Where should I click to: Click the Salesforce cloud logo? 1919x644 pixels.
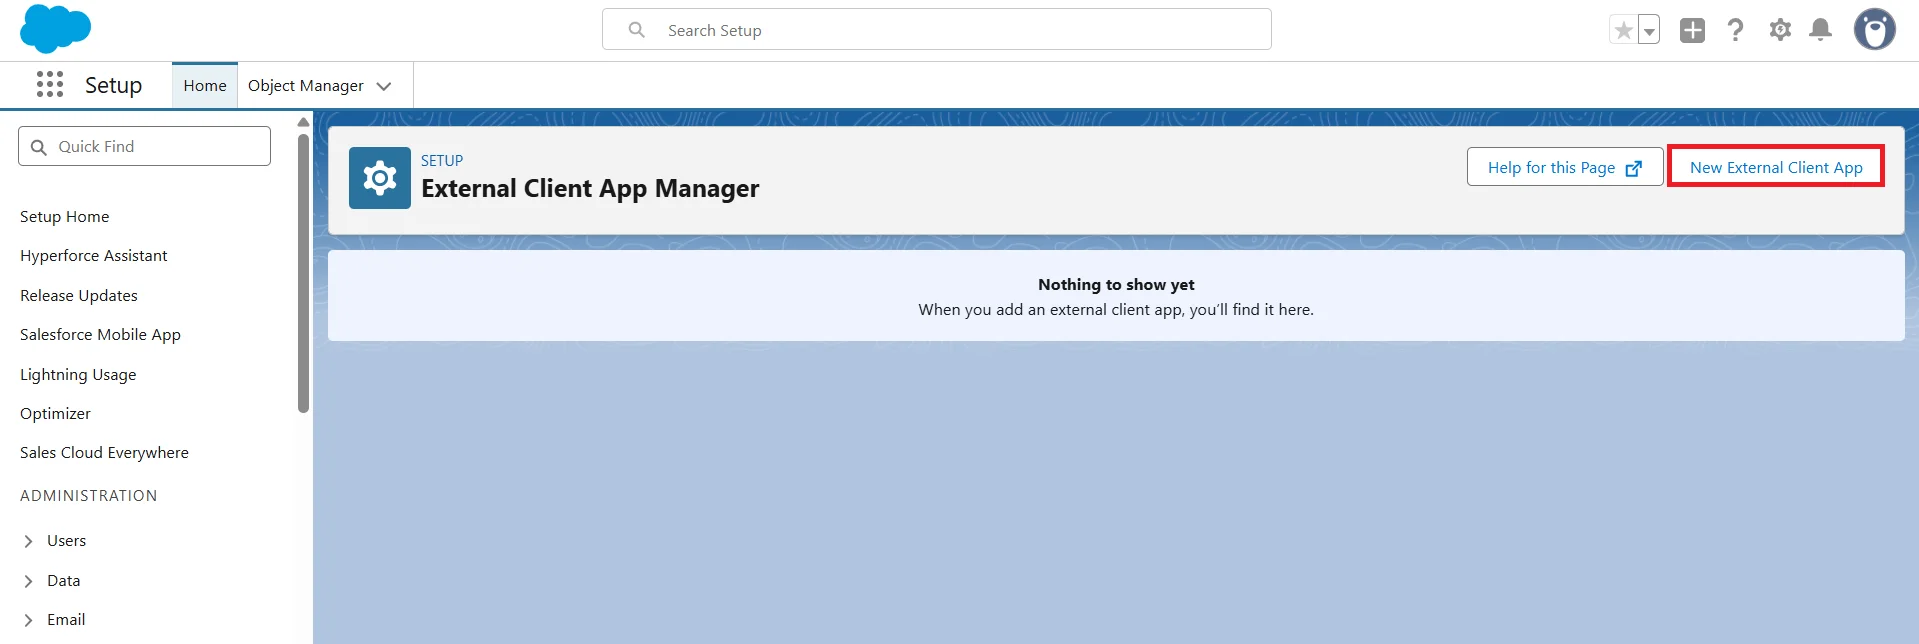coord(55,28)
